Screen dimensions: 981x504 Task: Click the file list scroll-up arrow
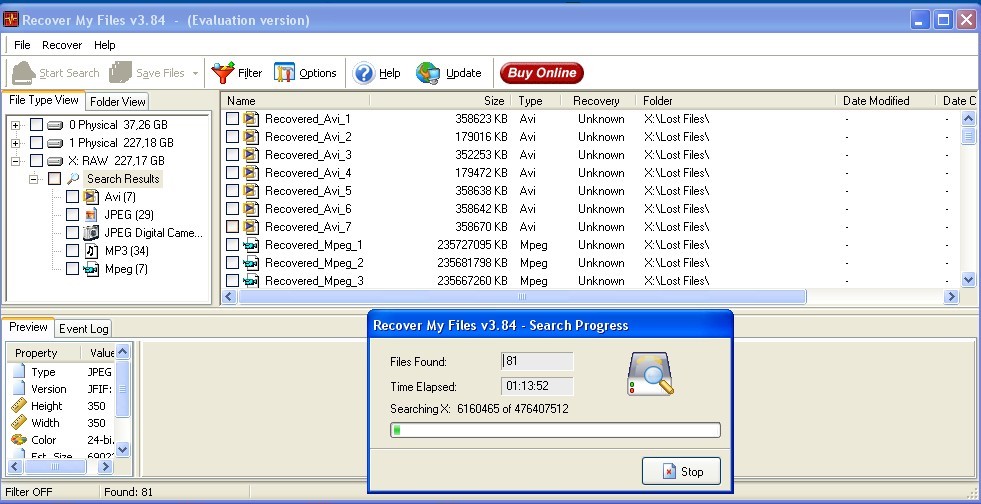coord(968,118)
